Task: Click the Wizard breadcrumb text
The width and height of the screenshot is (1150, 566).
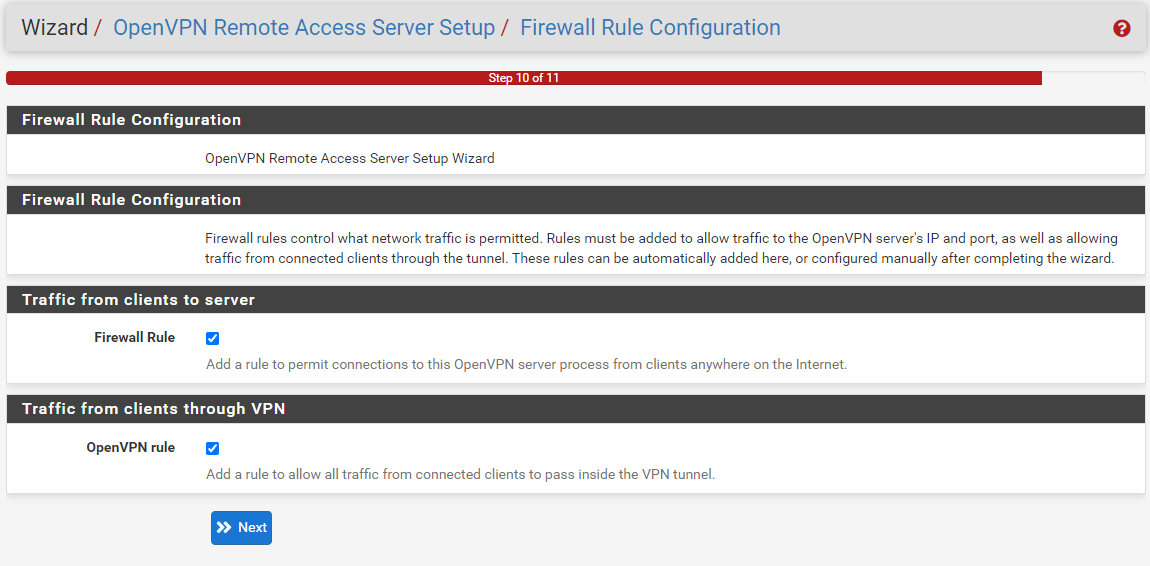Action: (55, 28)
